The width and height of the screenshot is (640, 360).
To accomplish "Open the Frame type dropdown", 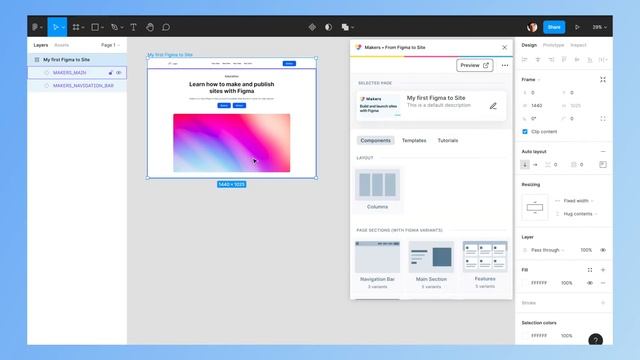I will point(531,80).
